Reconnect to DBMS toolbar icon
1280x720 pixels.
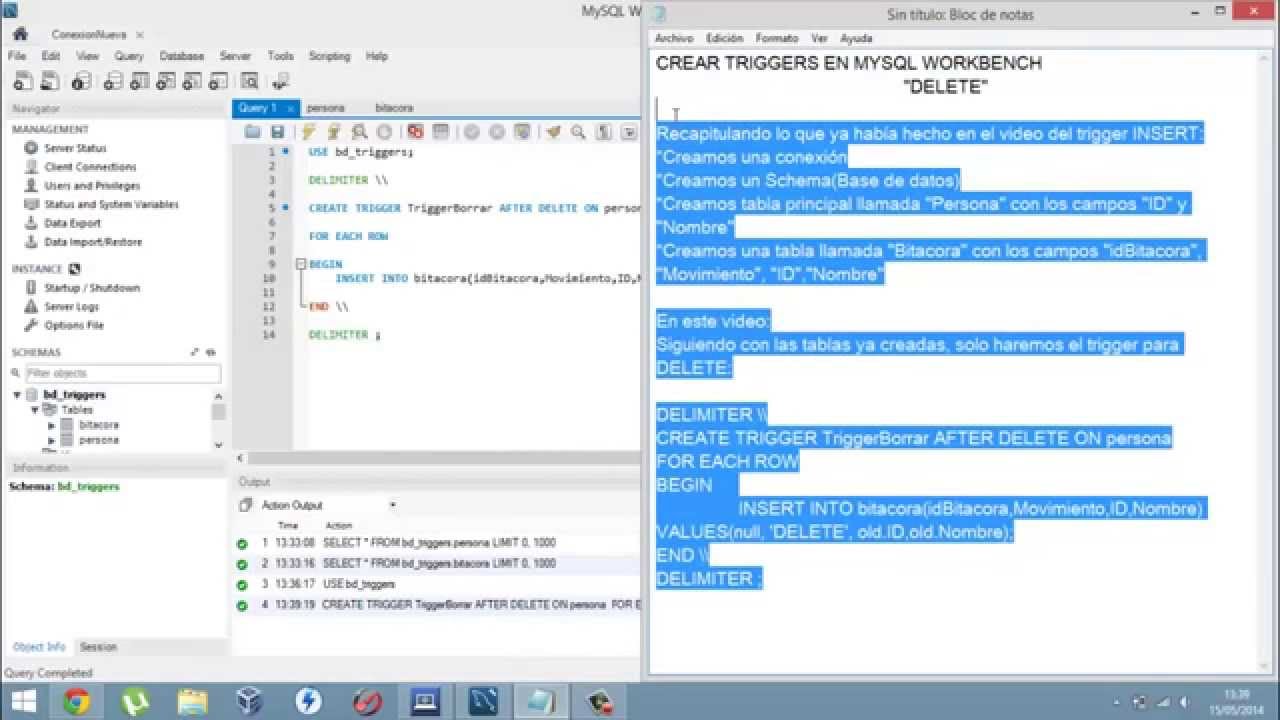click(x=281, y=81)
